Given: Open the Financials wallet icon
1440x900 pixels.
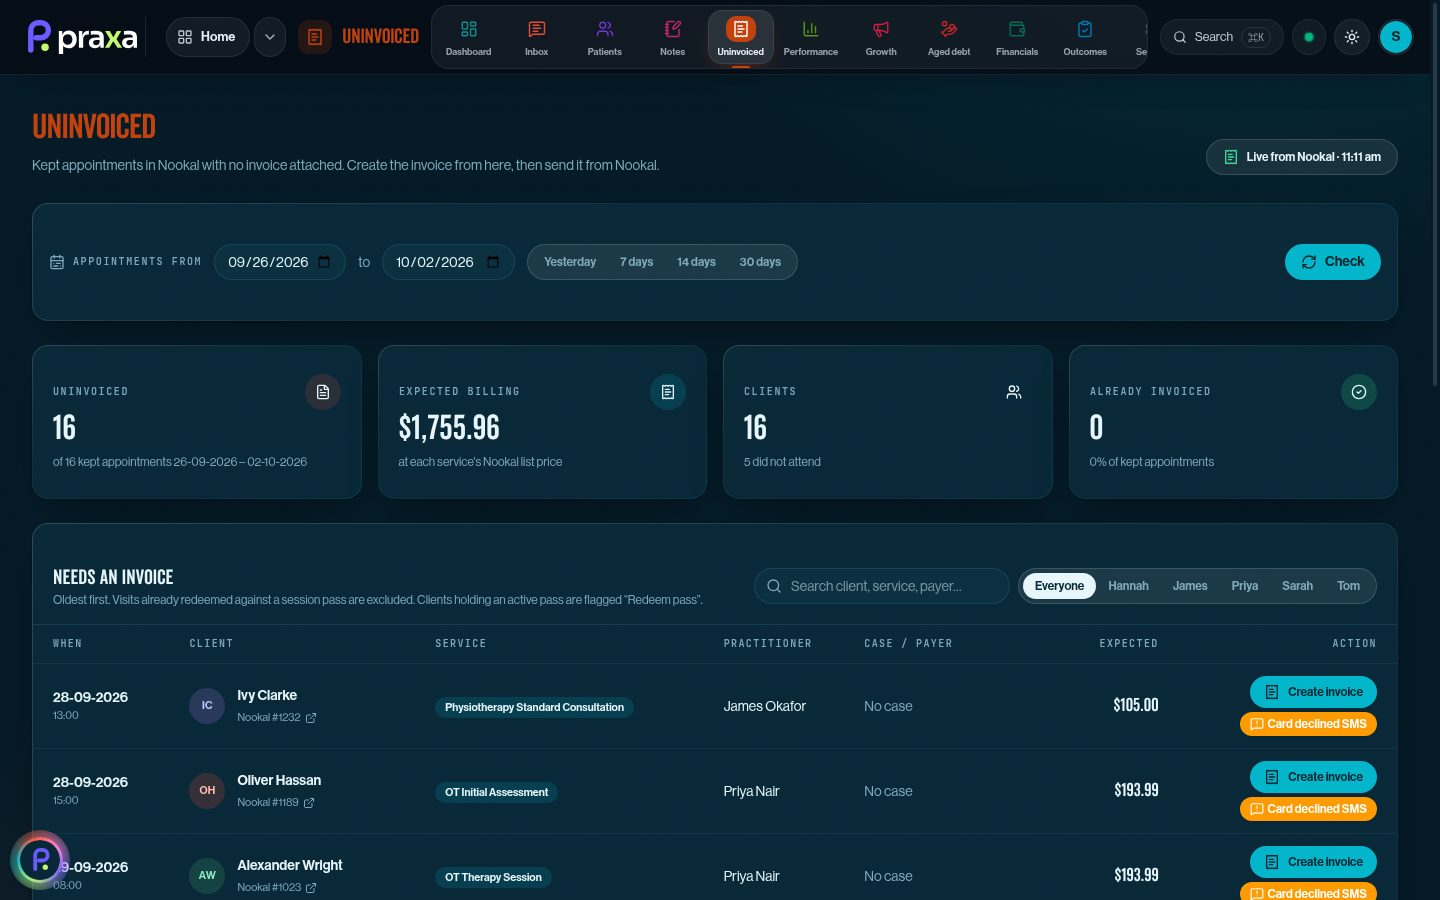Looking at the screenshot, I should (1017, 37).
